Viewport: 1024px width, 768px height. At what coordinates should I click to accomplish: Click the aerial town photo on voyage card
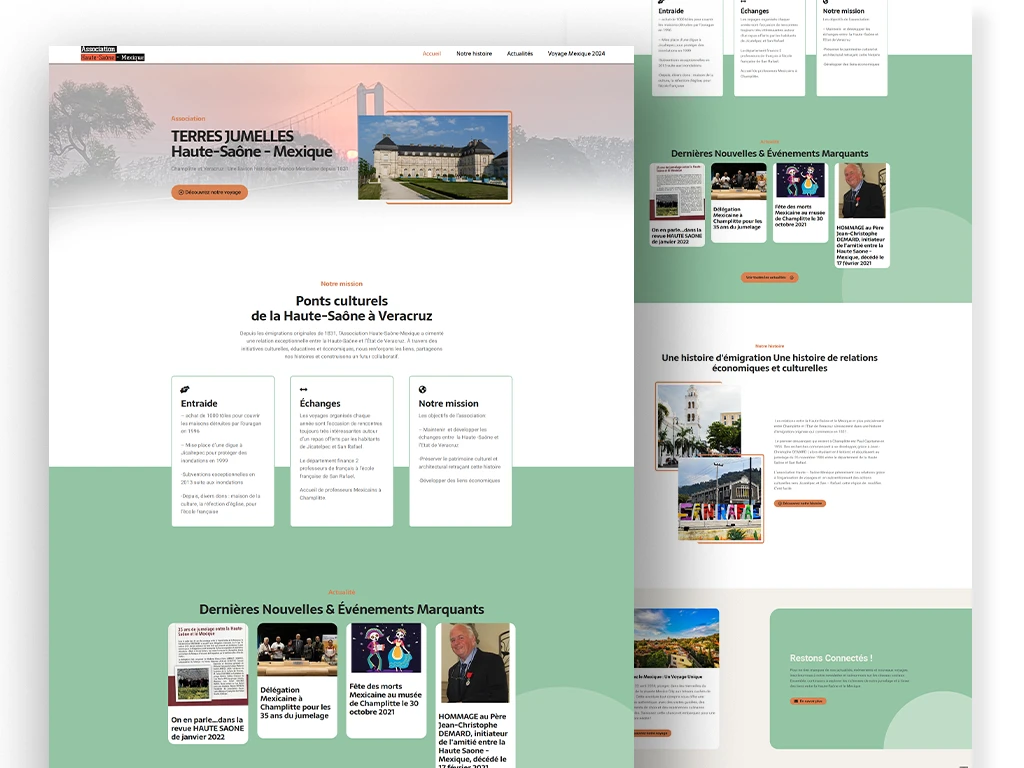tap(677, 638)
